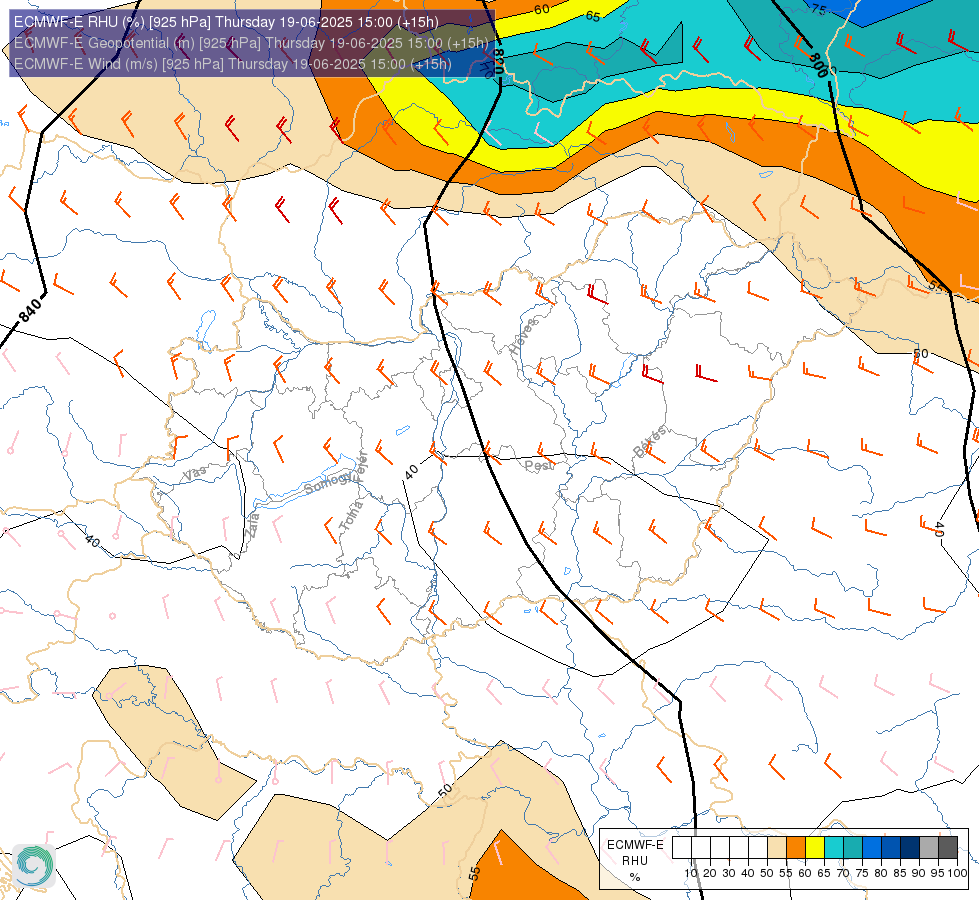The height and width of the screenshot is (900, 979).
Task: Pick the light gray 90-95% legend swatch
Action: [x=929, y=847]
